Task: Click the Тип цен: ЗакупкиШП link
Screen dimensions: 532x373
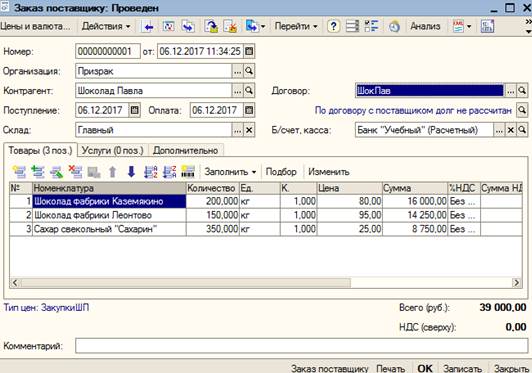Action: pos(46,307)
